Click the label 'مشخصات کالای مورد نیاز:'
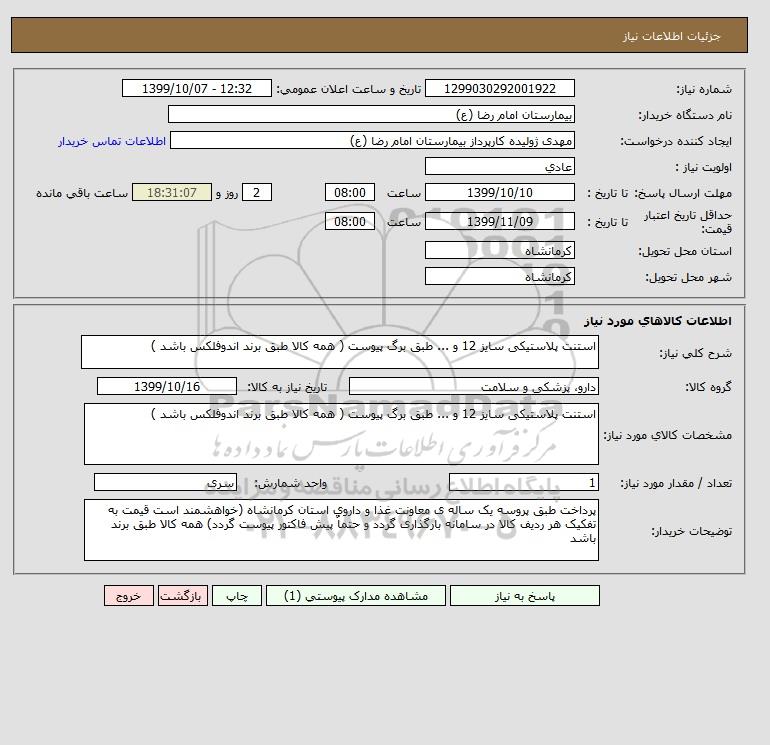 [668, 435]
